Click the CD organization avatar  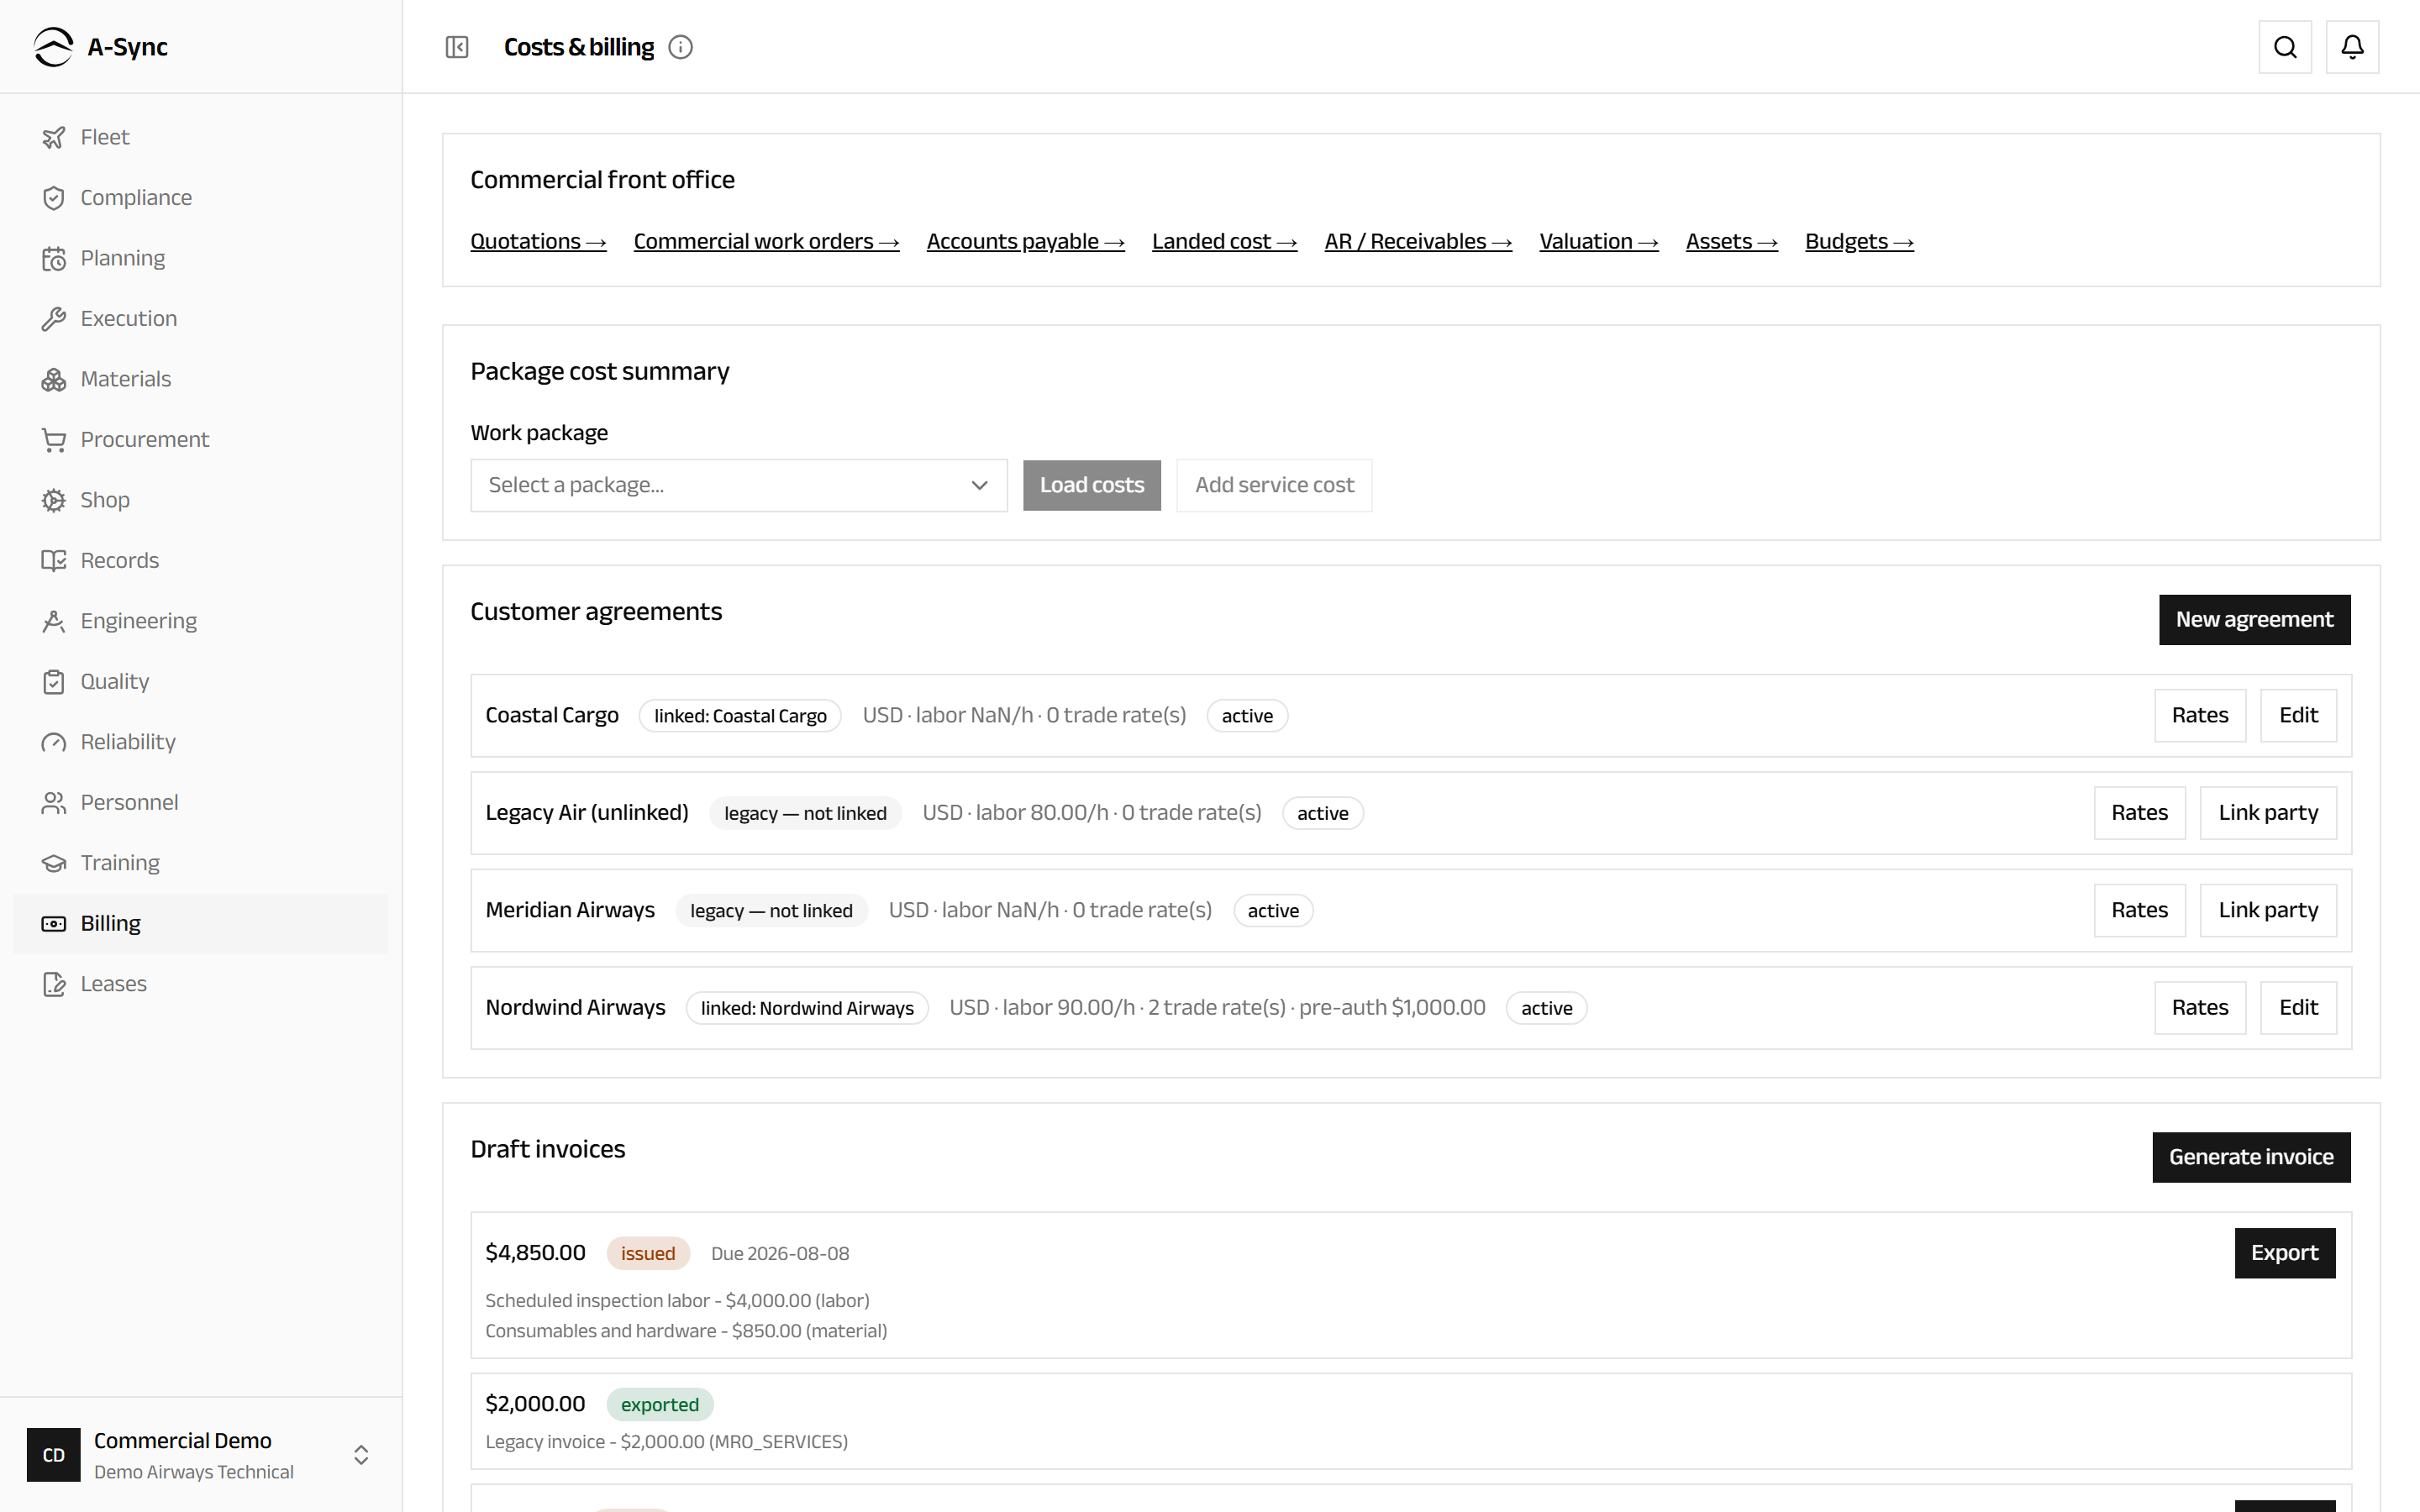tap(54, 1455)
